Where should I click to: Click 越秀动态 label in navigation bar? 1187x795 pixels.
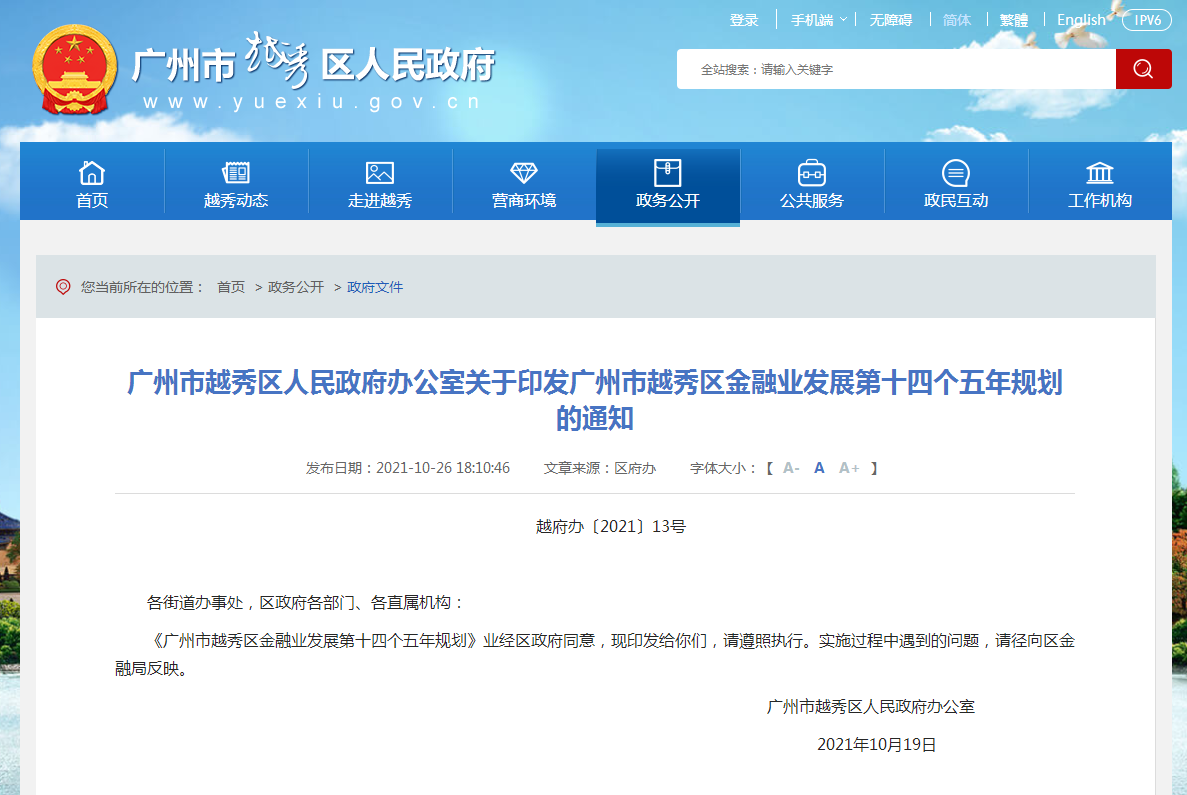(x=235, y=201)
